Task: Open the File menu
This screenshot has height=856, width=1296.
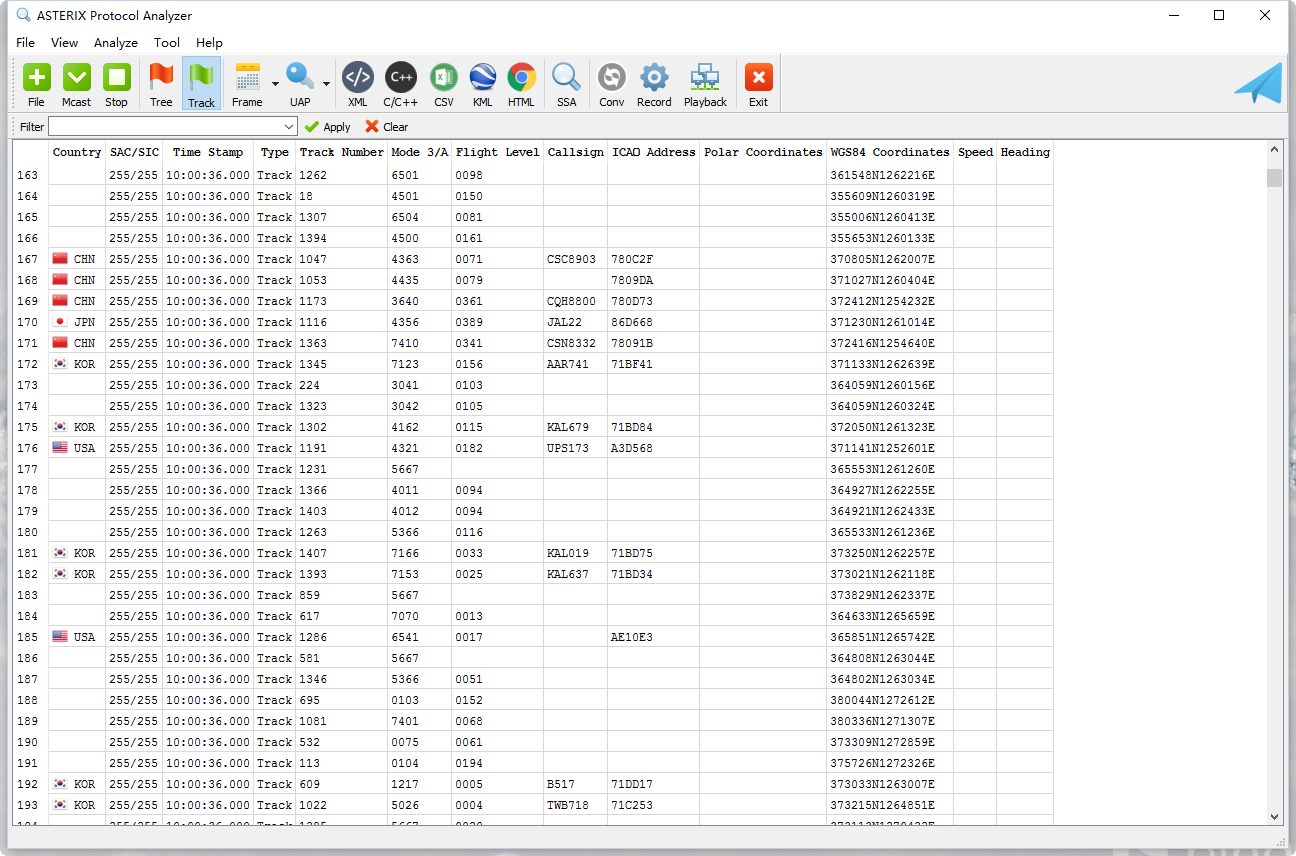Action: (x=25, y=43)
